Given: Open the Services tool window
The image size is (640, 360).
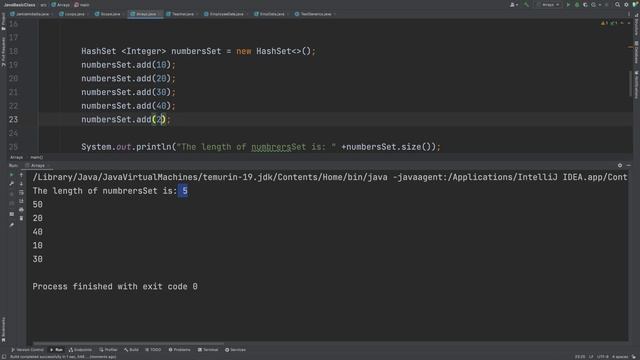Looking at the screenshot, I should (x=235, y=350).
